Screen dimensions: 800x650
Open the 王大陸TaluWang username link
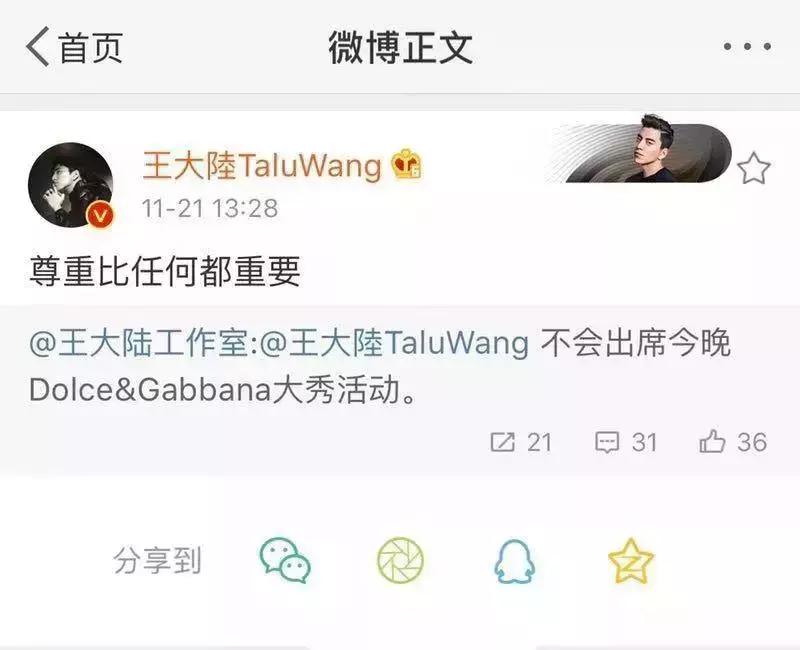click(x=262, y=166)
